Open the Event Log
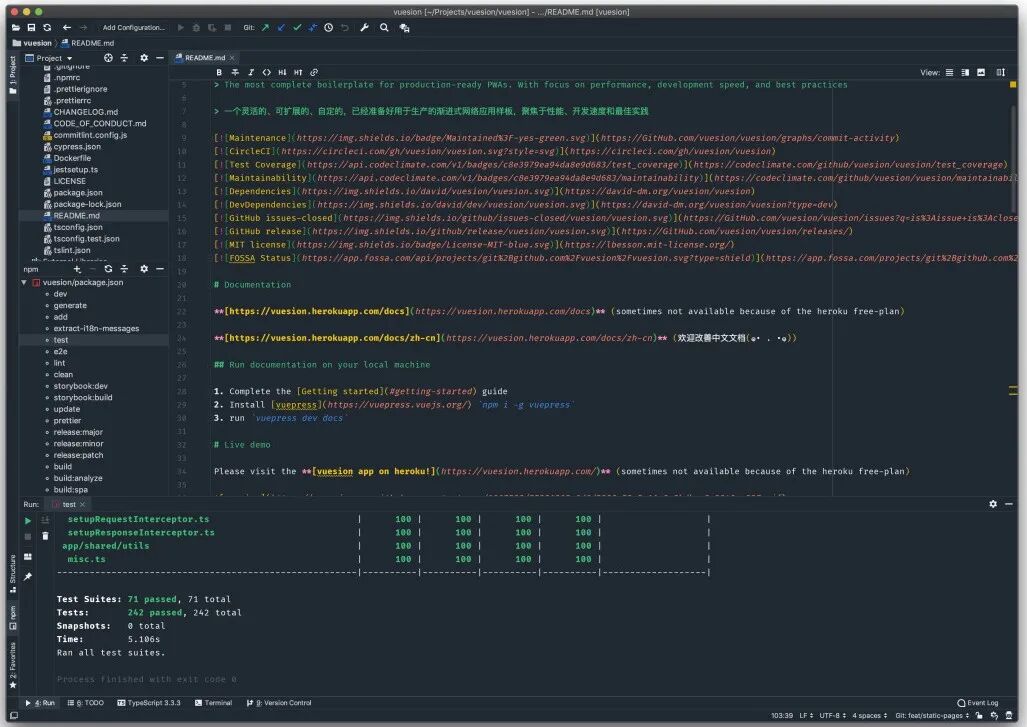 [x=978, y=703]
